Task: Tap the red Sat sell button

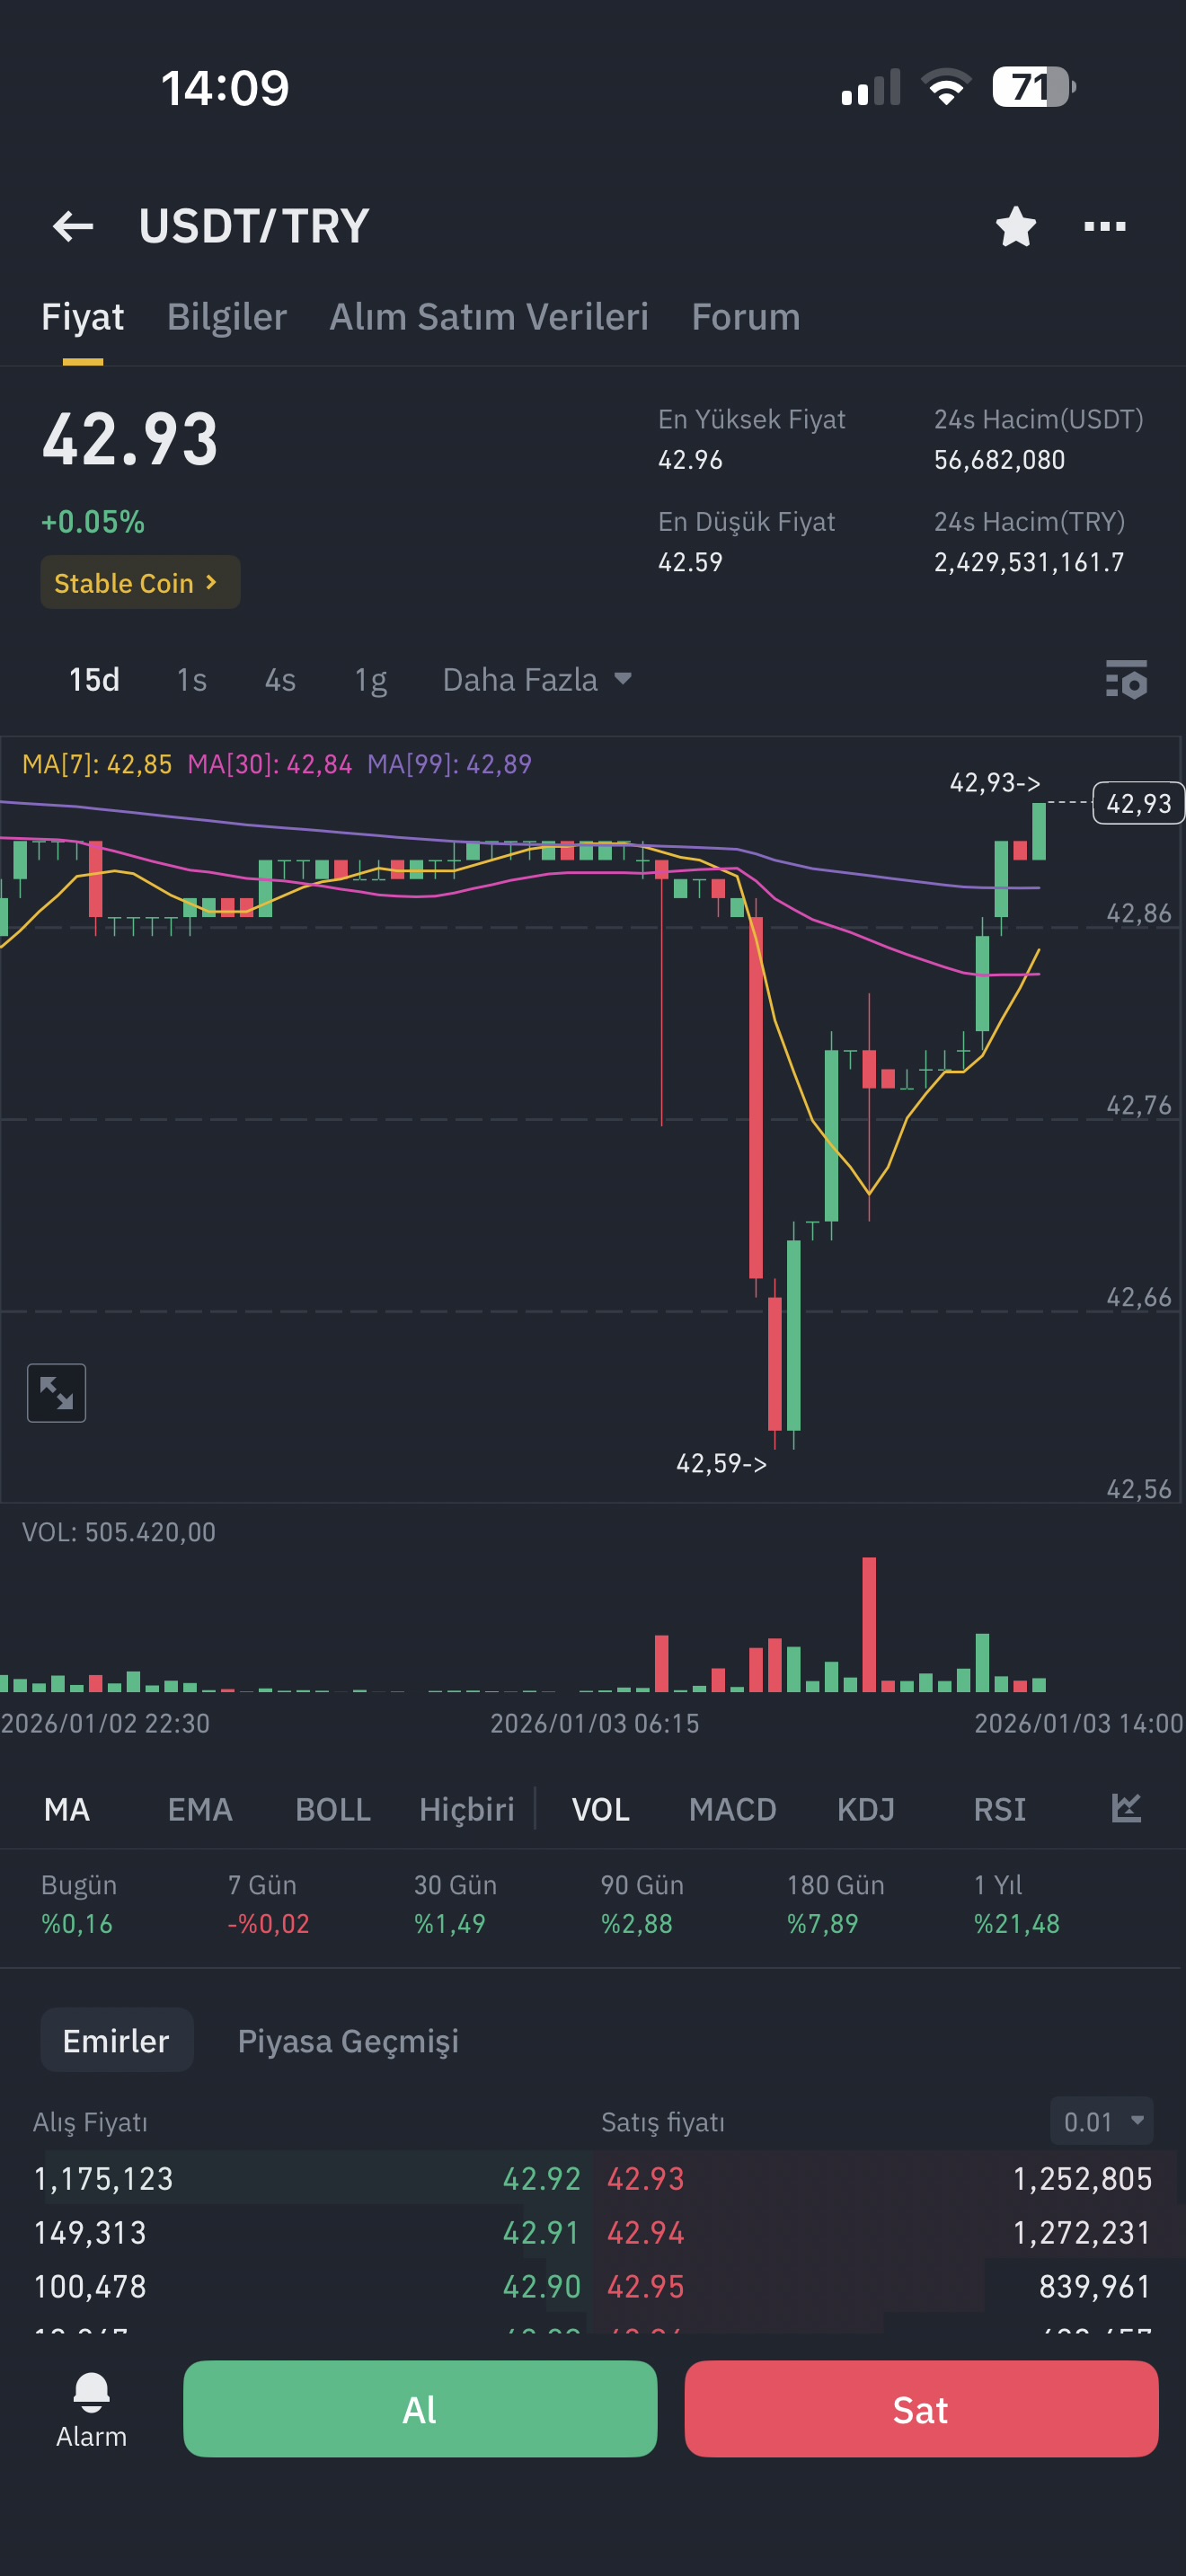Action: (921, 2408)
